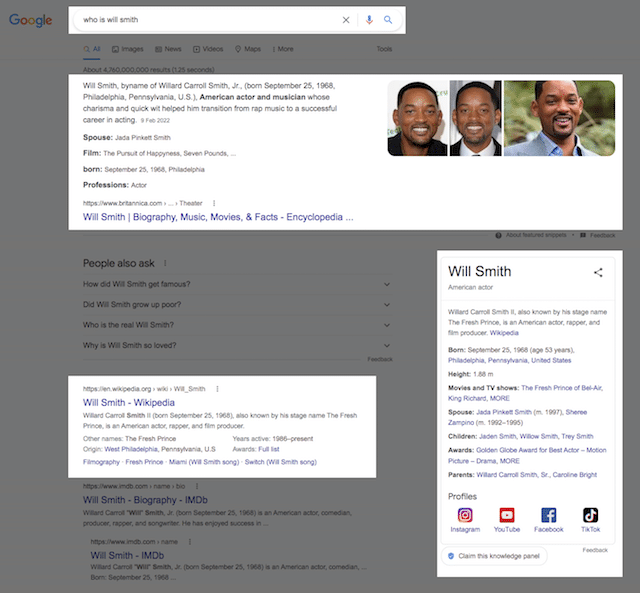Click Feedback under People also ask
This screenshot has width=640, height=593.
pos(380,359)
